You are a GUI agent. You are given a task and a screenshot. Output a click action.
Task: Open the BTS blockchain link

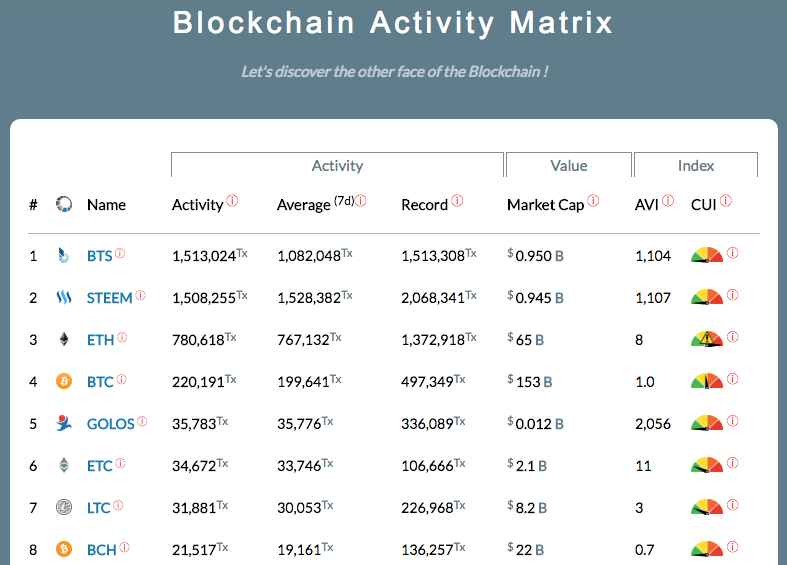pos(99,256)
